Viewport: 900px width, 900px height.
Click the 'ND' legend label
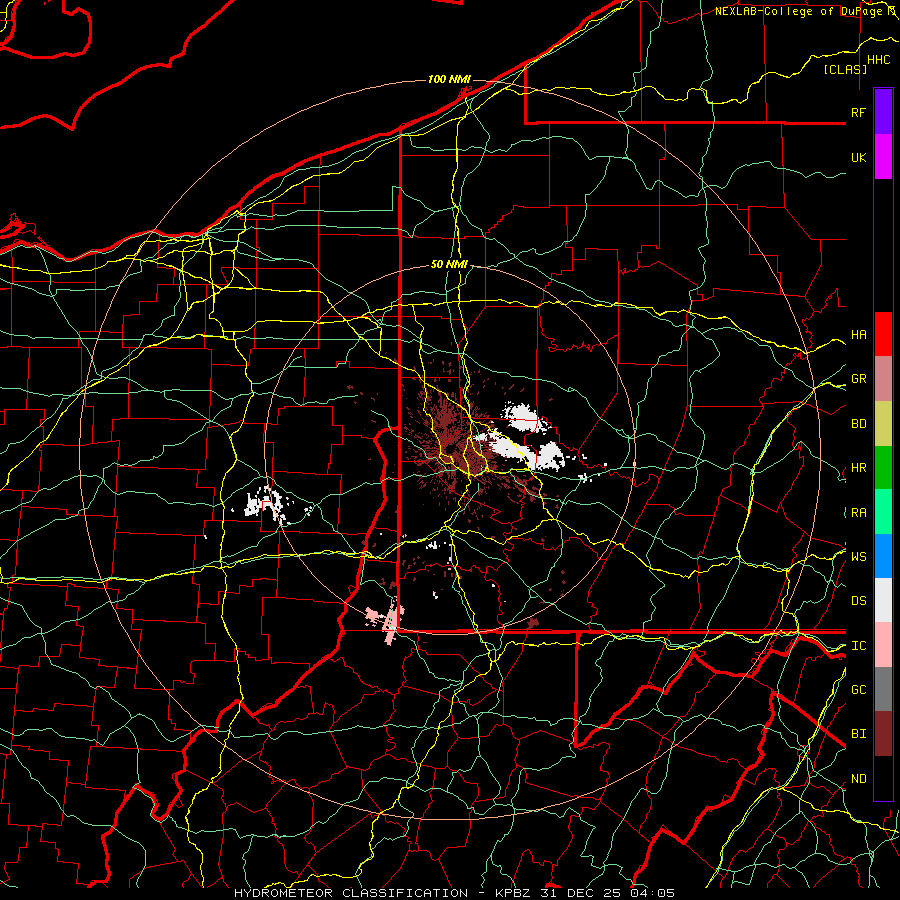[x=858, y=779]
